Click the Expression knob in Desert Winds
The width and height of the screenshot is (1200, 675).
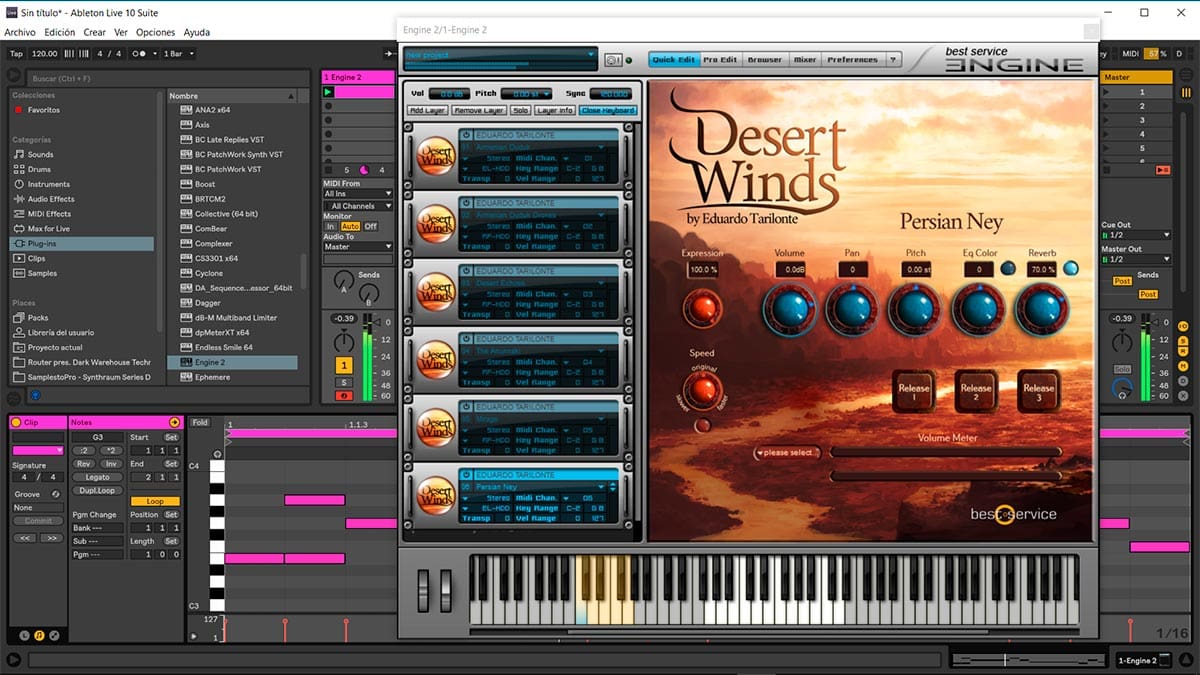tap(702, 308)
